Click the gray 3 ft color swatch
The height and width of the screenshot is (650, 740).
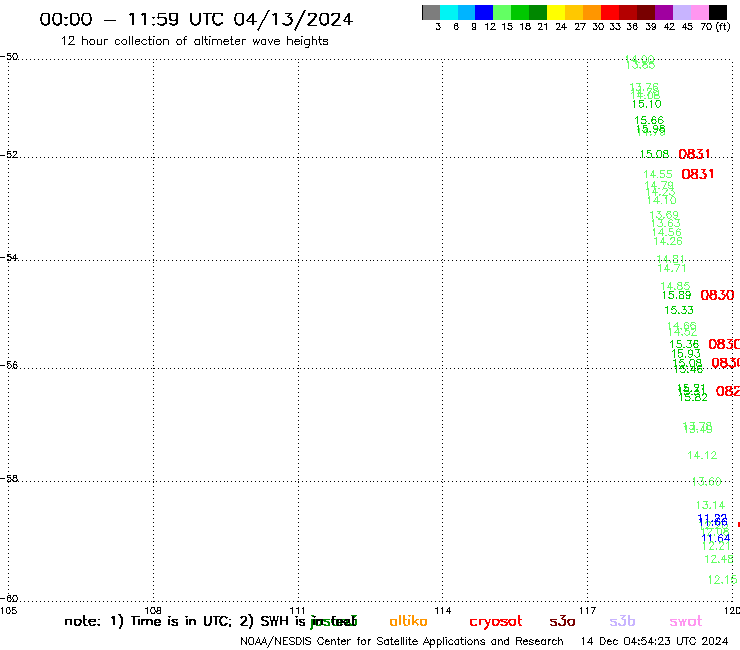tap(431, 13)
